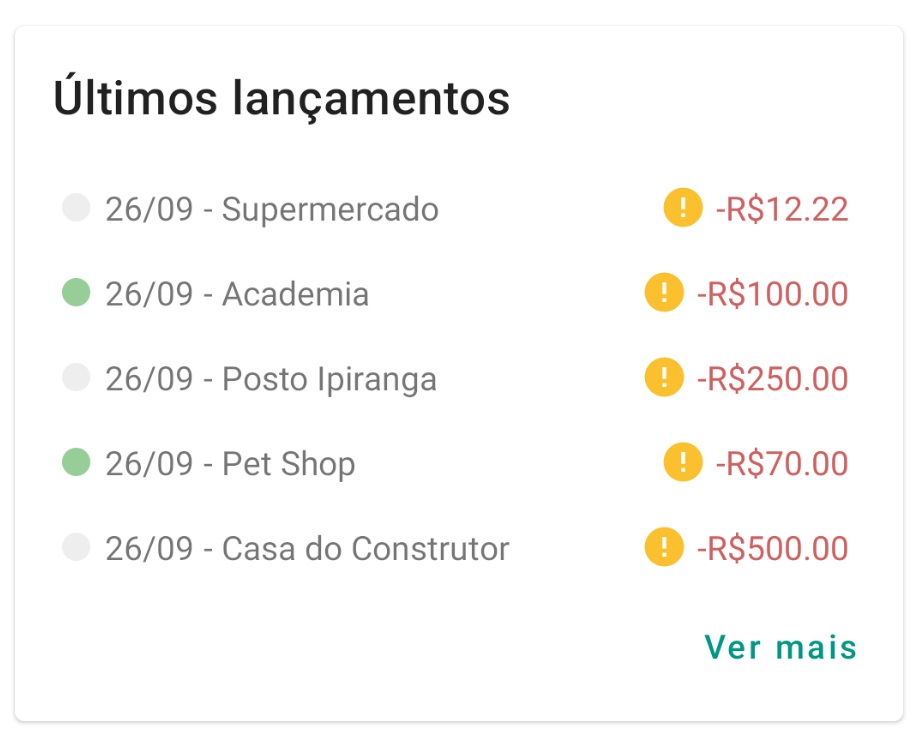
Task: Select the 26/09 Academia transaction
Action: [x=237, y=295]
